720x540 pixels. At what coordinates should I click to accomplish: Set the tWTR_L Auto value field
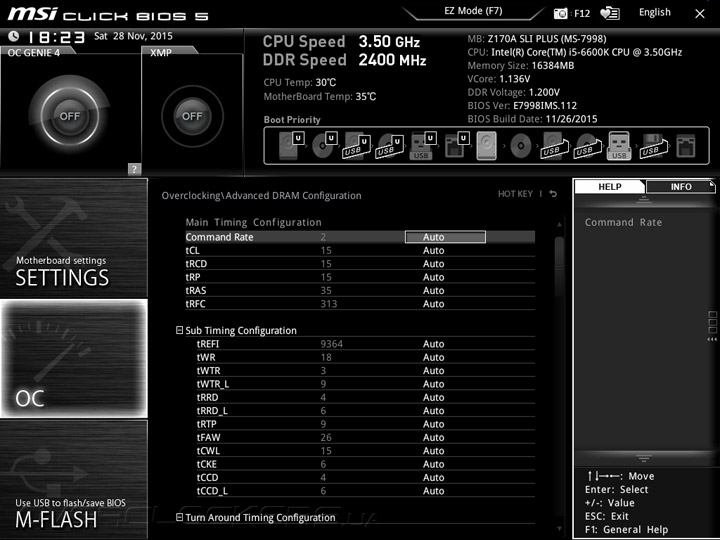pyautogui.click(x=433, y=384)
